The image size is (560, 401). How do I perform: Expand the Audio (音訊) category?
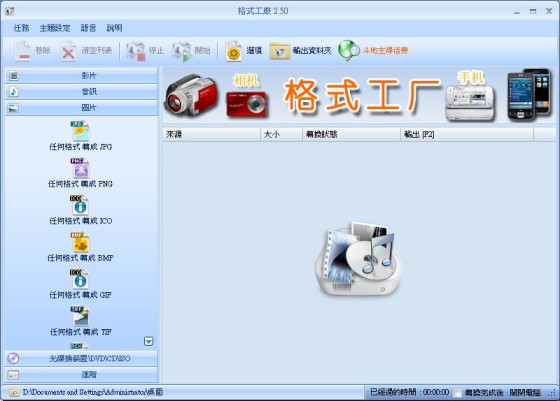(81, 92)
